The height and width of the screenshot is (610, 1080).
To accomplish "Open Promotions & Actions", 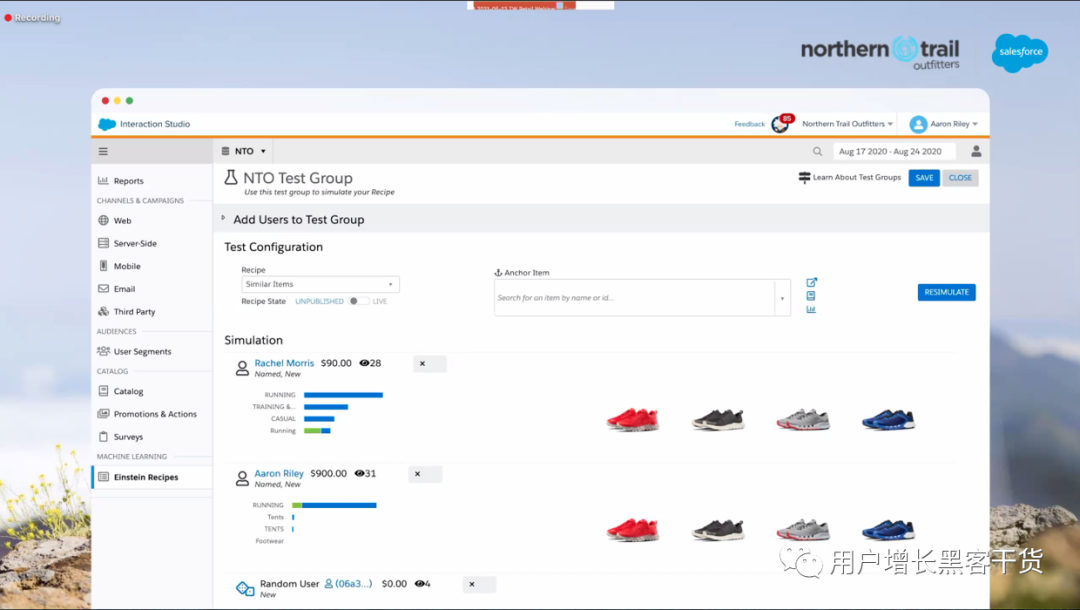I will click(x=155, y=414).
